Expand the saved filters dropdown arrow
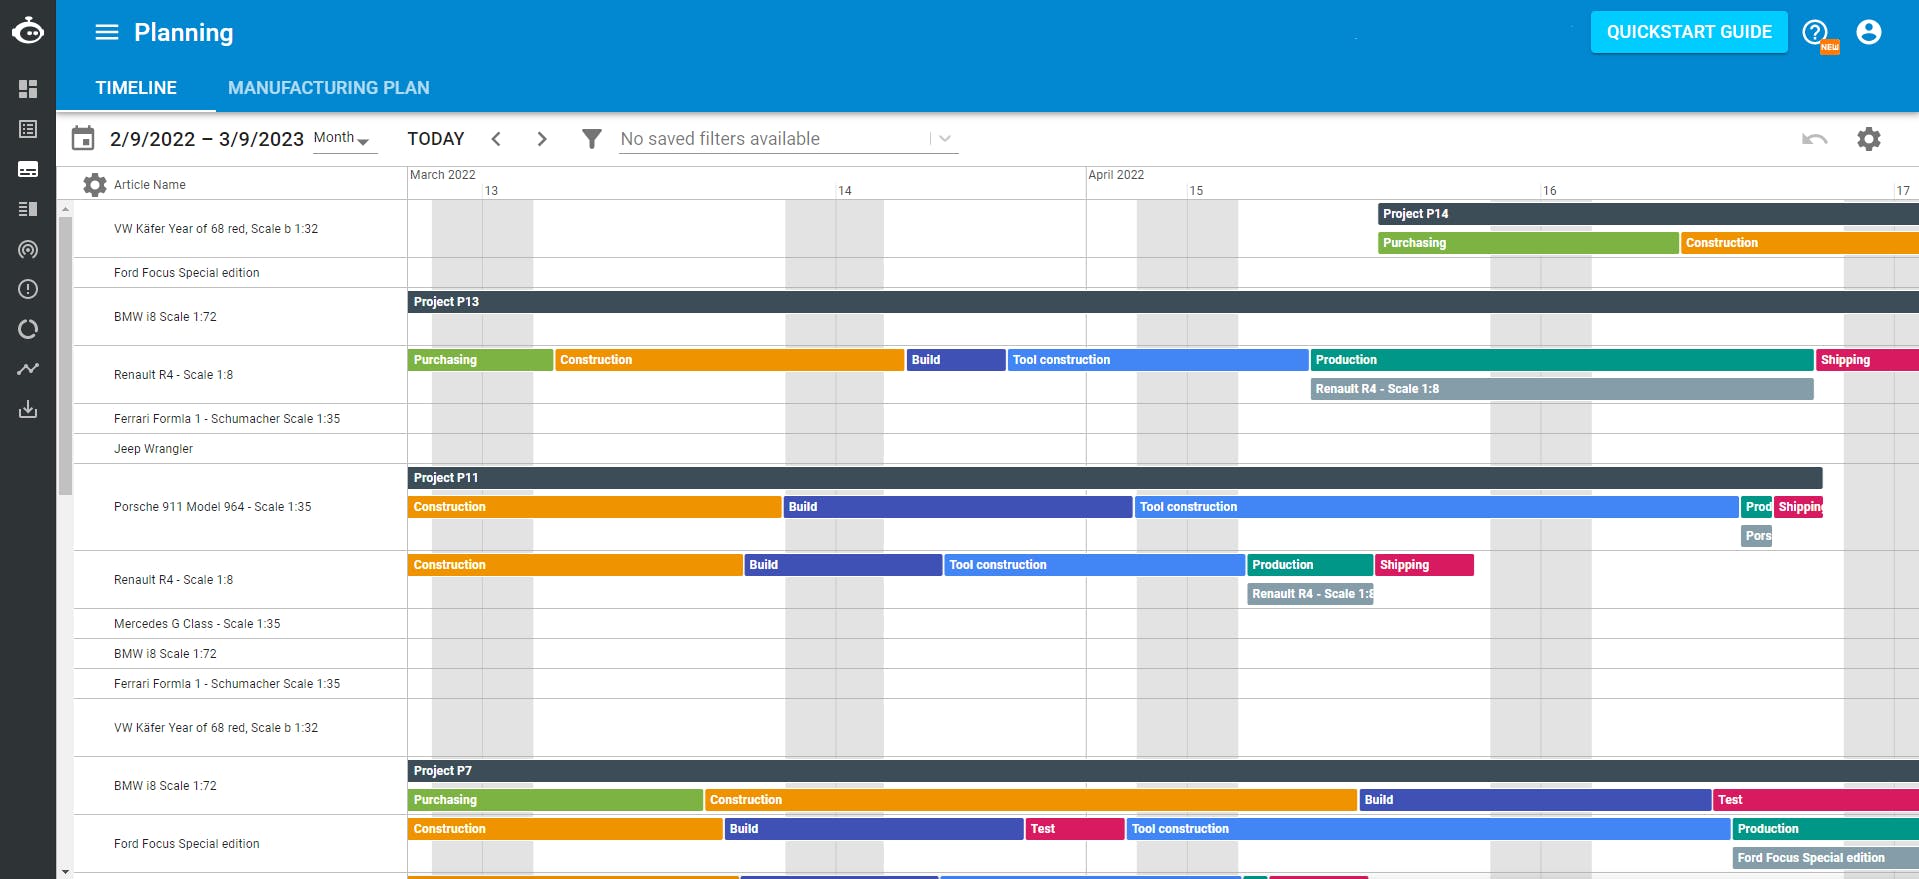 point(945,139)
